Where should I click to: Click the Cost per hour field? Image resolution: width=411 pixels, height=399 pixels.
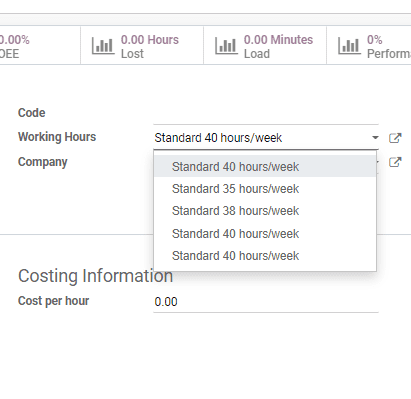[266, 302]
